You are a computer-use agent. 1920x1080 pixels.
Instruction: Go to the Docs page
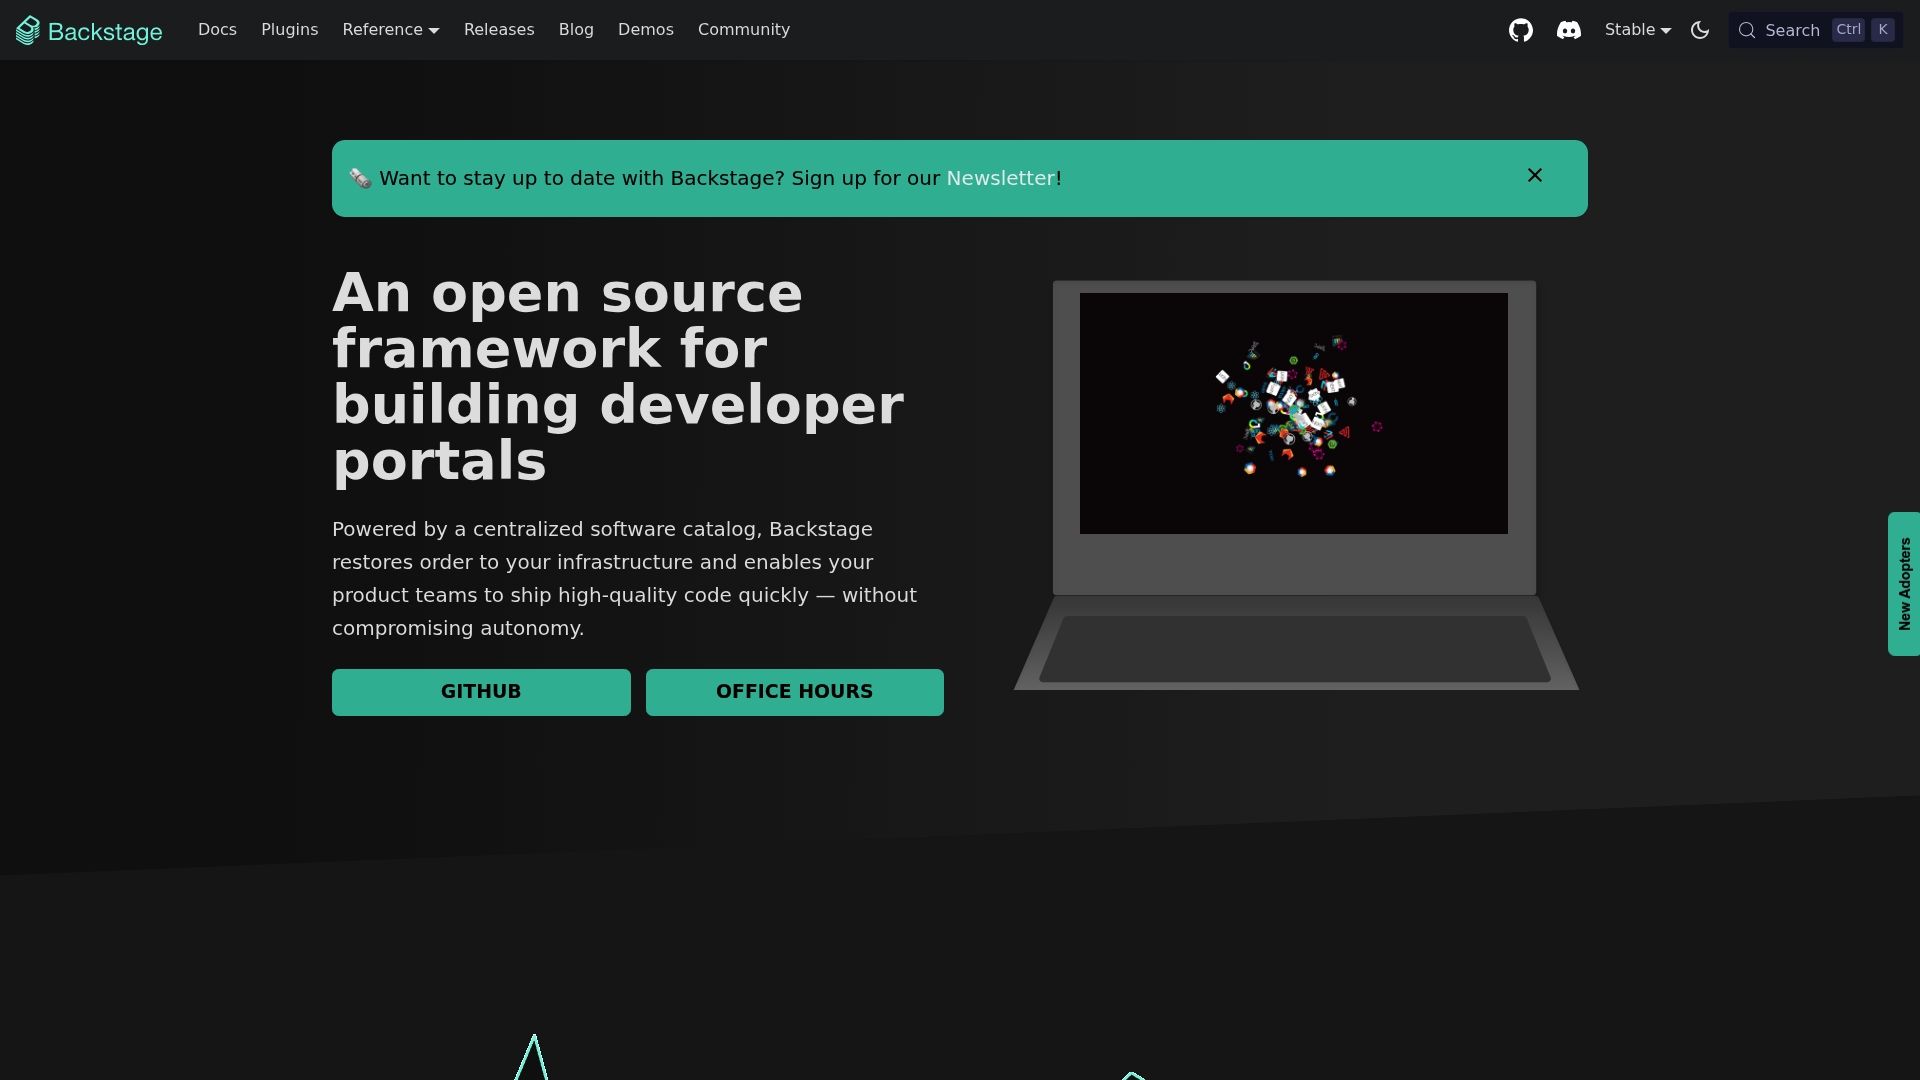pos(217,30)
